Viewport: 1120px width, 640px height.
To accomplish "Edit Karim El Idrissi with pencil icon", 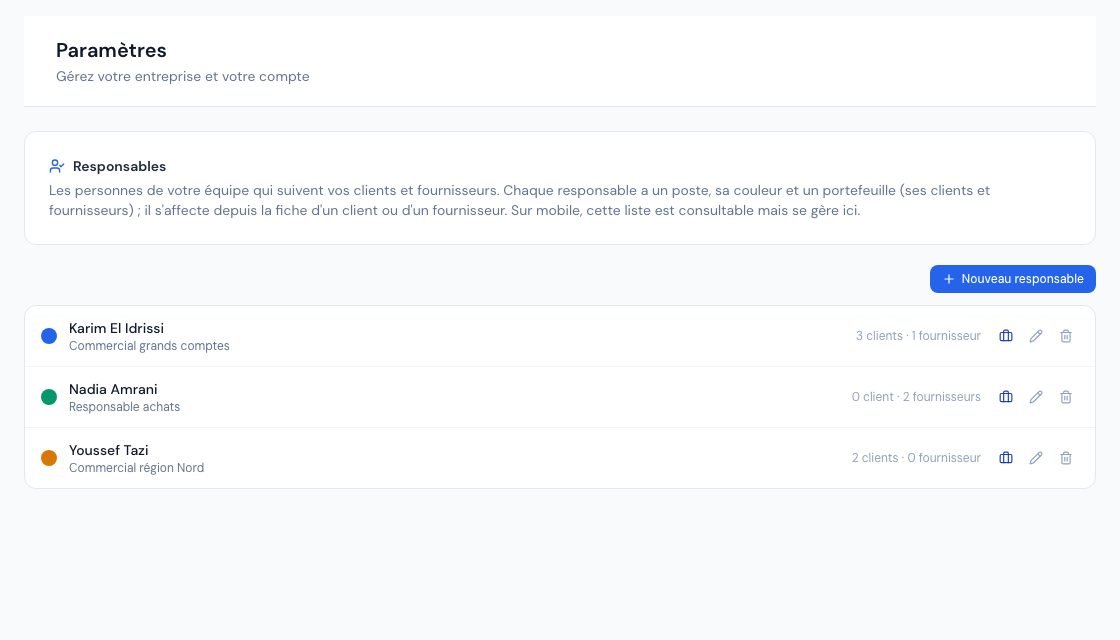I will tap(1036, 336).
